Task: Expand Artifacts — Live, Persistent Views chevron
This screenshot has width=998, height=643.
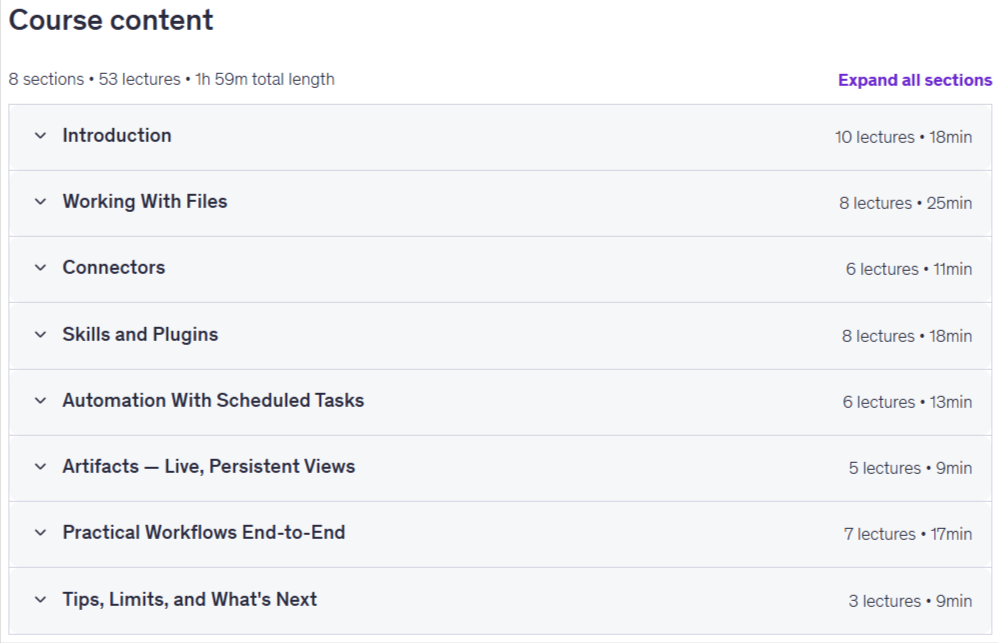Action: coord(40,467)
